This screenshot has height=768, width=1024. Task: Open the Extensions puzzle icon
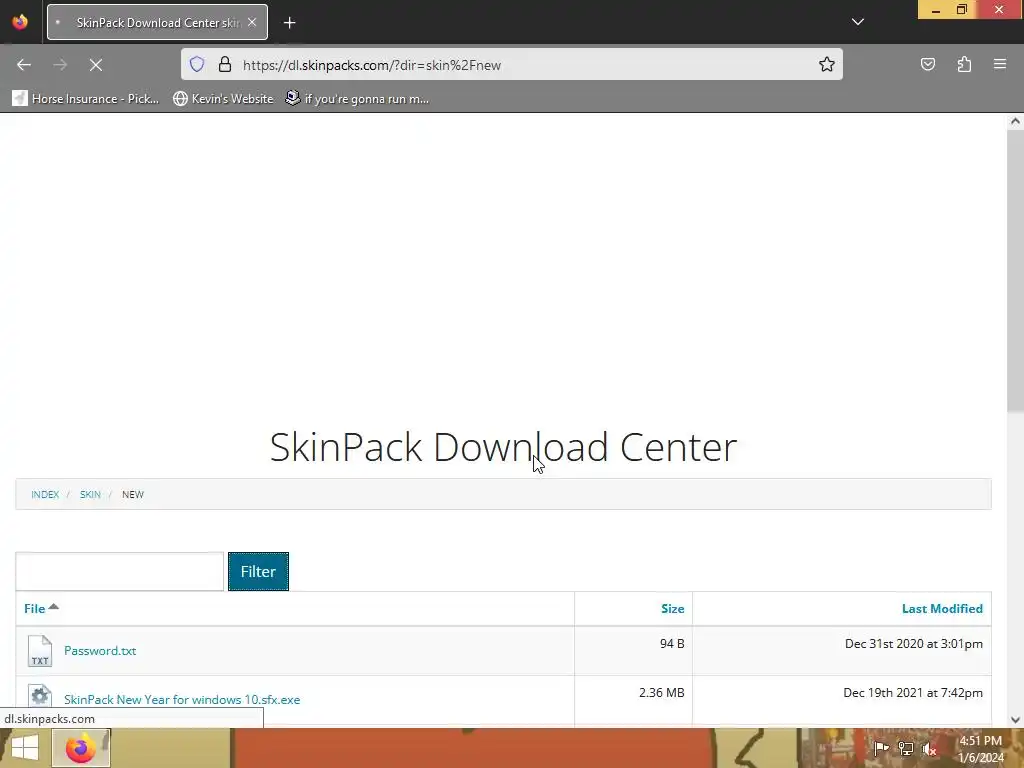pyautogui.click(x=964, y=64)
